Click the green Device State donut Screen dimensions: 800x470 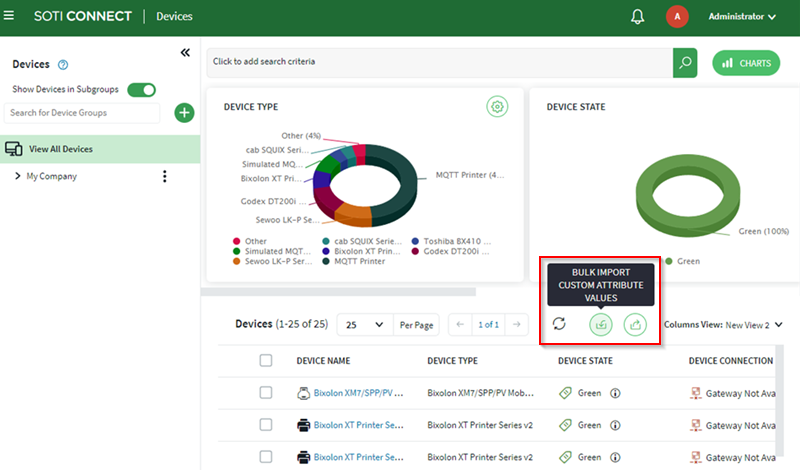(688, 195)
